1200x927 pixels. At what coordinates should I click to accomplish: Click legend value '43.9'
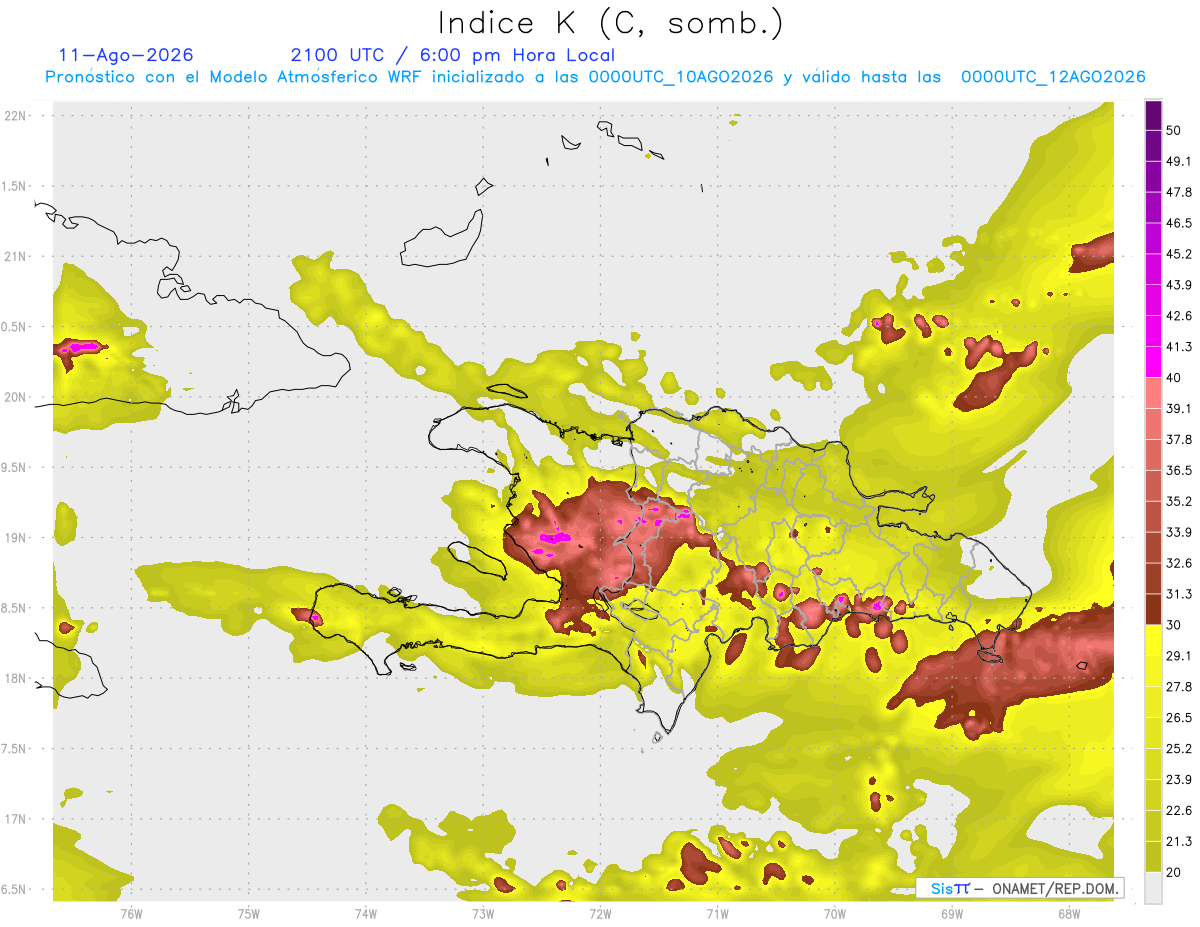tap(1179, 285)
